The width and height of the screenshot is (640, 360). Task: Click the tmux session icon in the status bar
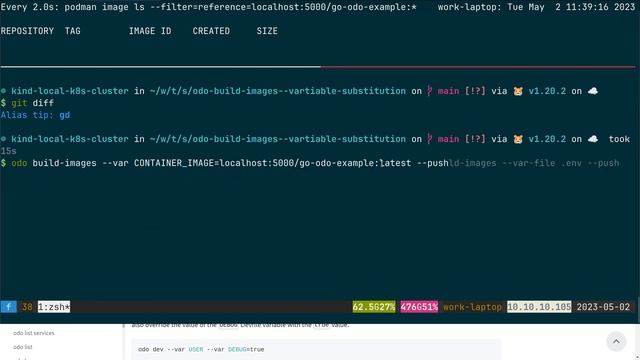point(8,307)
